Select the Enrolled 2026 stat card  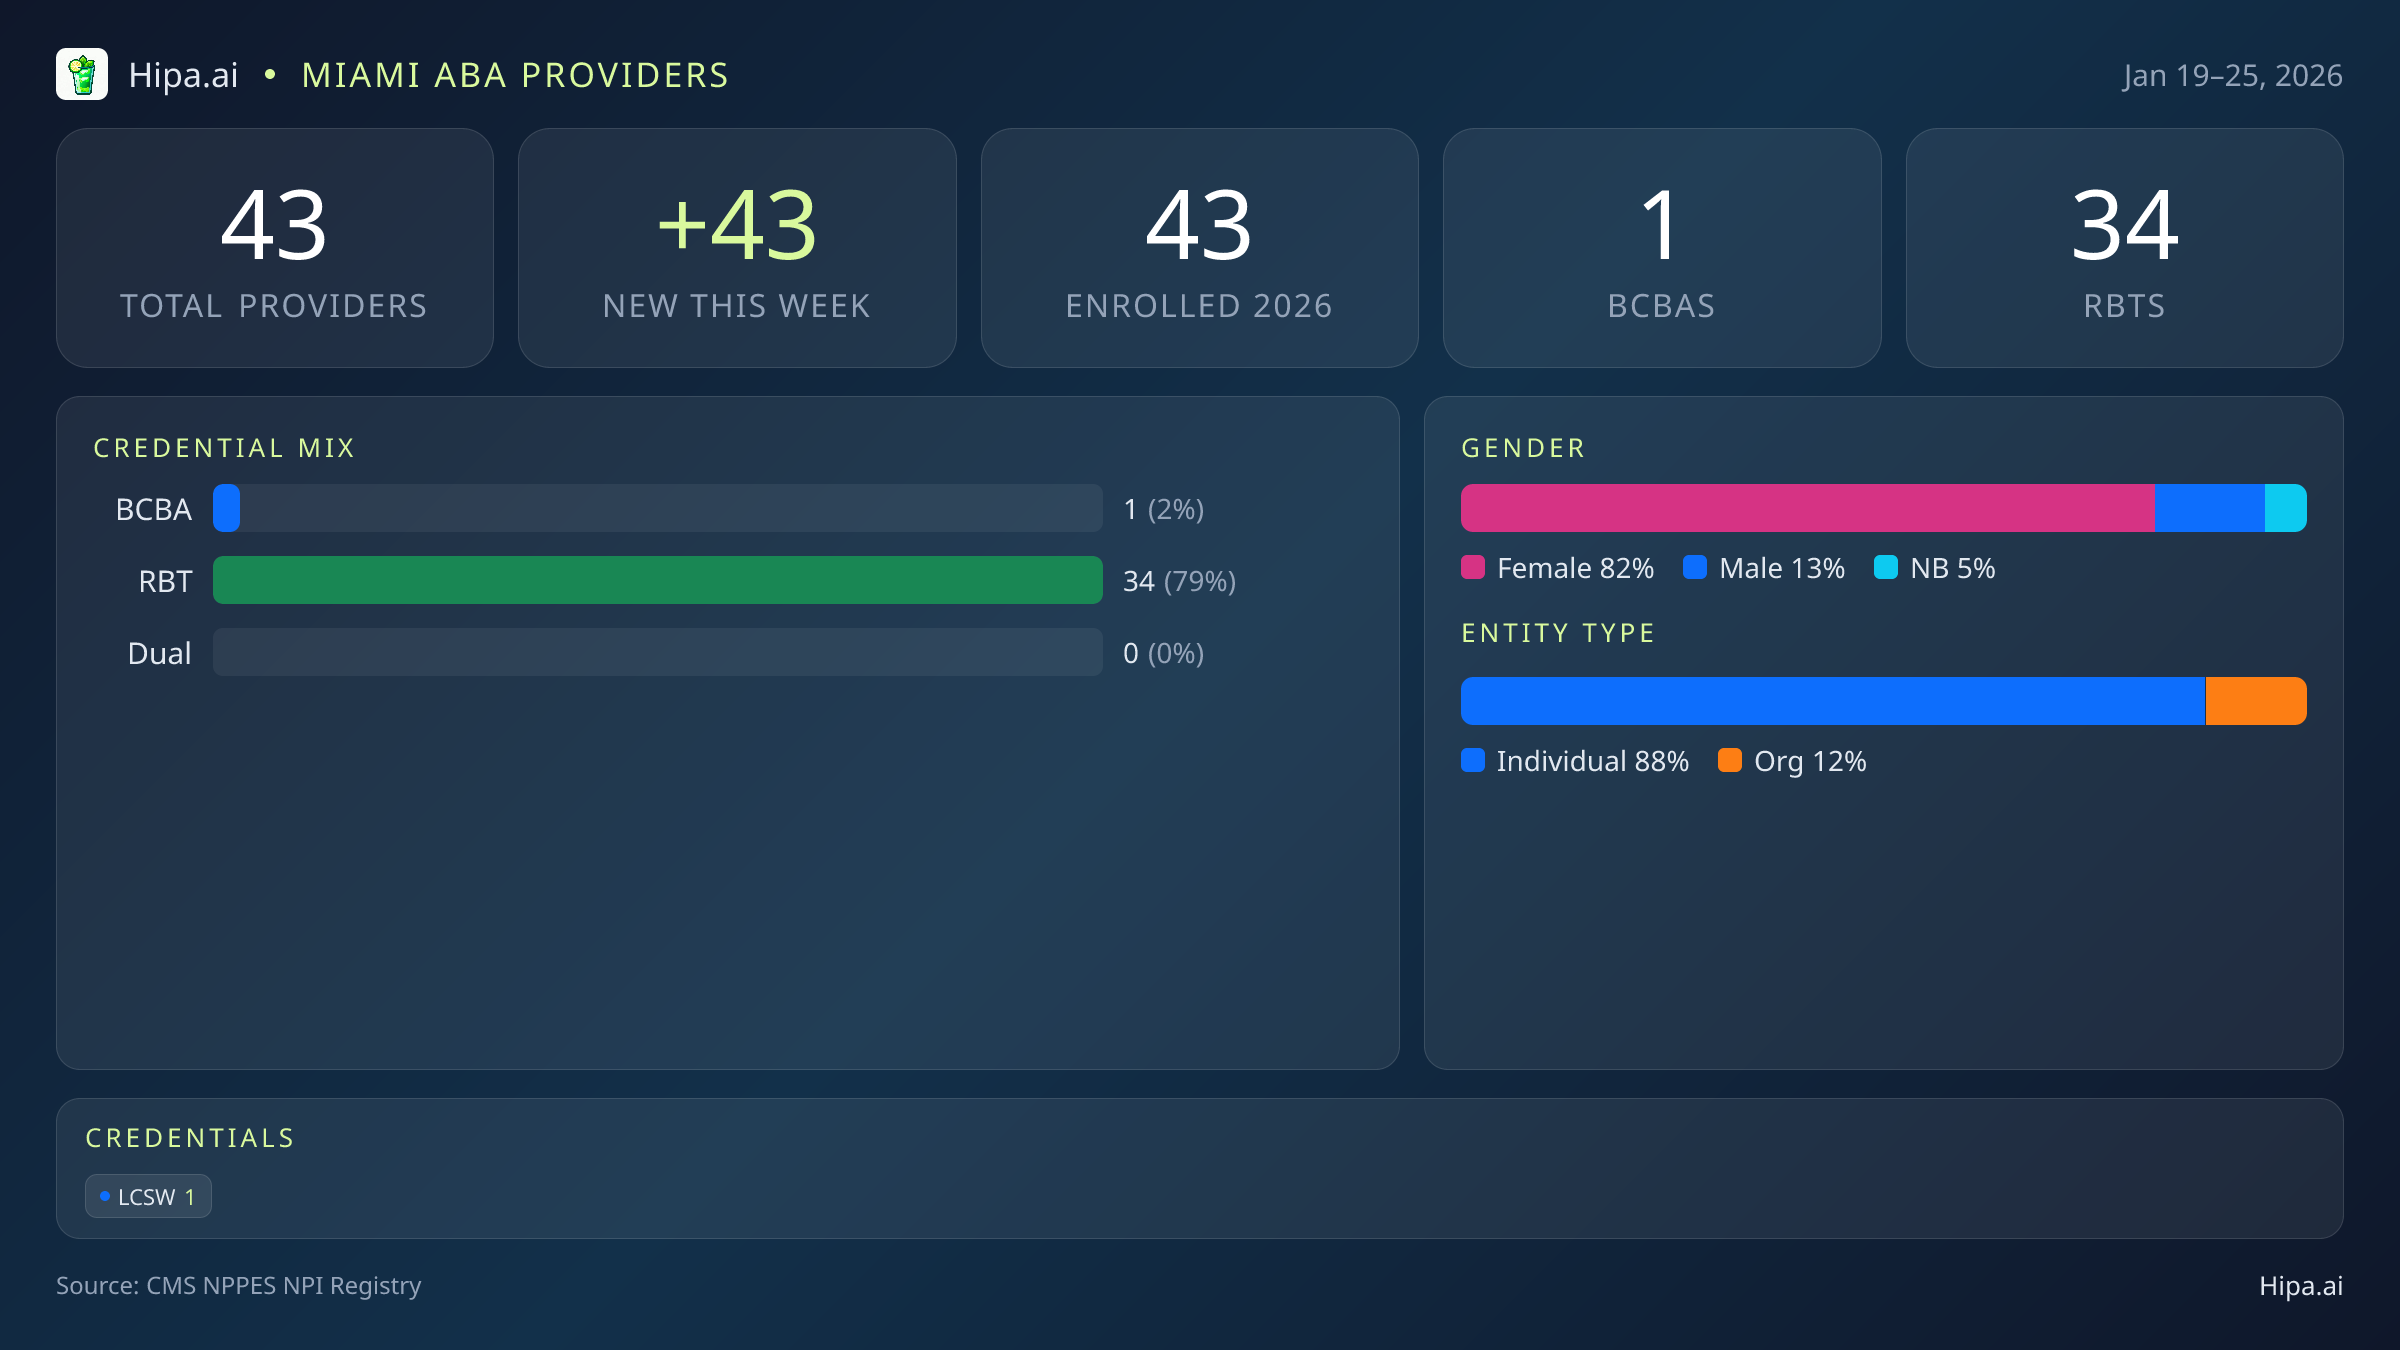[x=1199, y=248]
